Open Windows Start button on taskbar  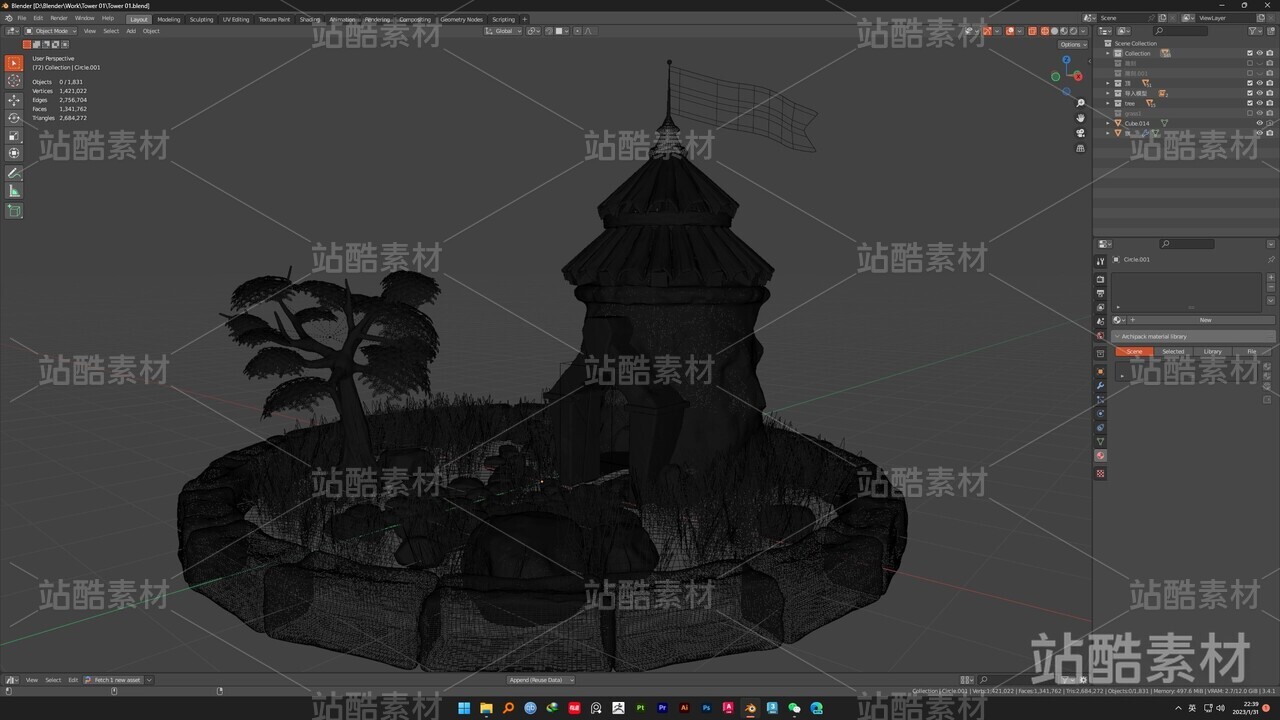click(x=464, y=708)
